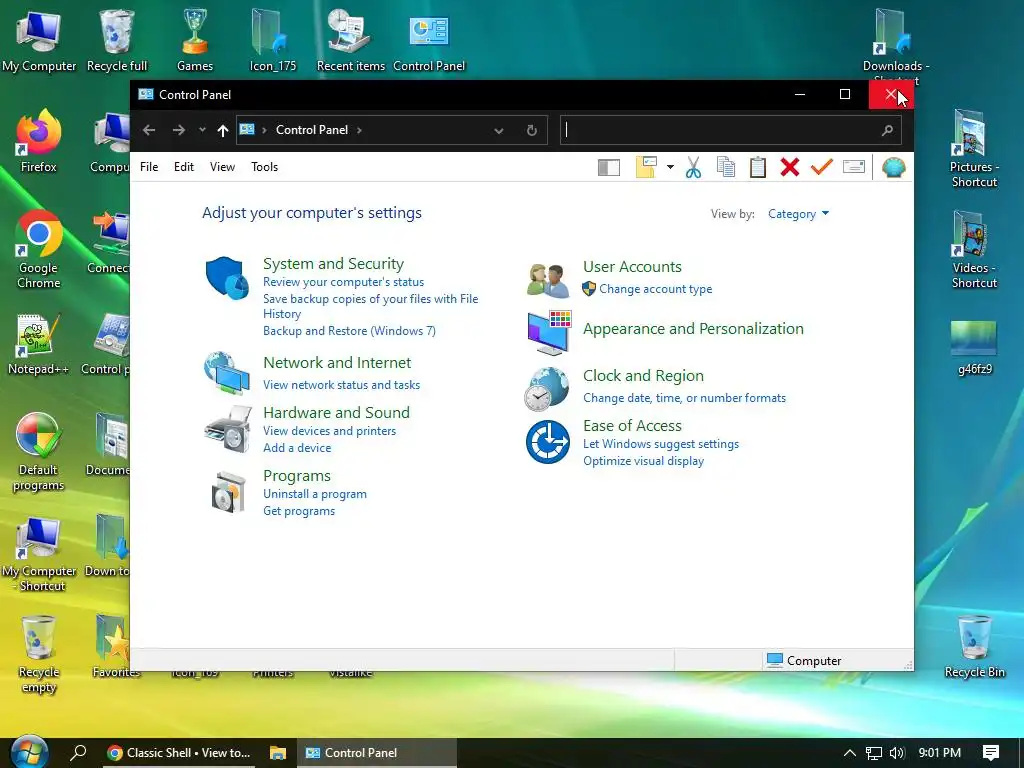Click the orange checkmark Properties icon

click(822, 167)
